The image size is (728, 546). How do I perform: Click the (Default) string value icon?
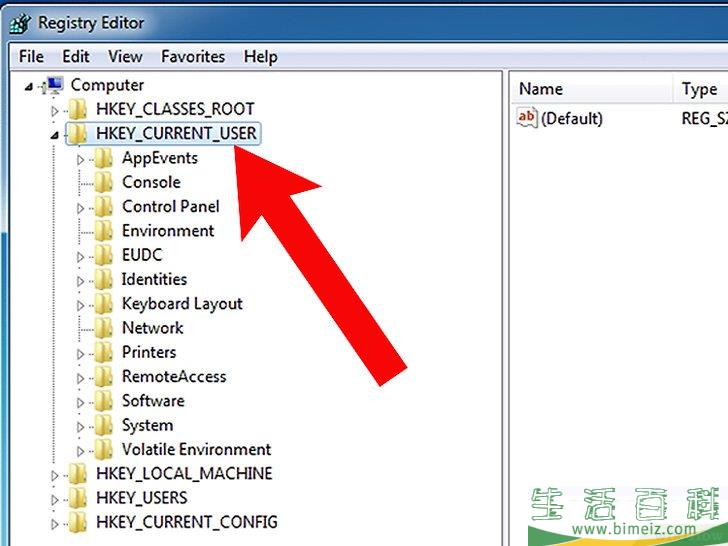(527, 118)
